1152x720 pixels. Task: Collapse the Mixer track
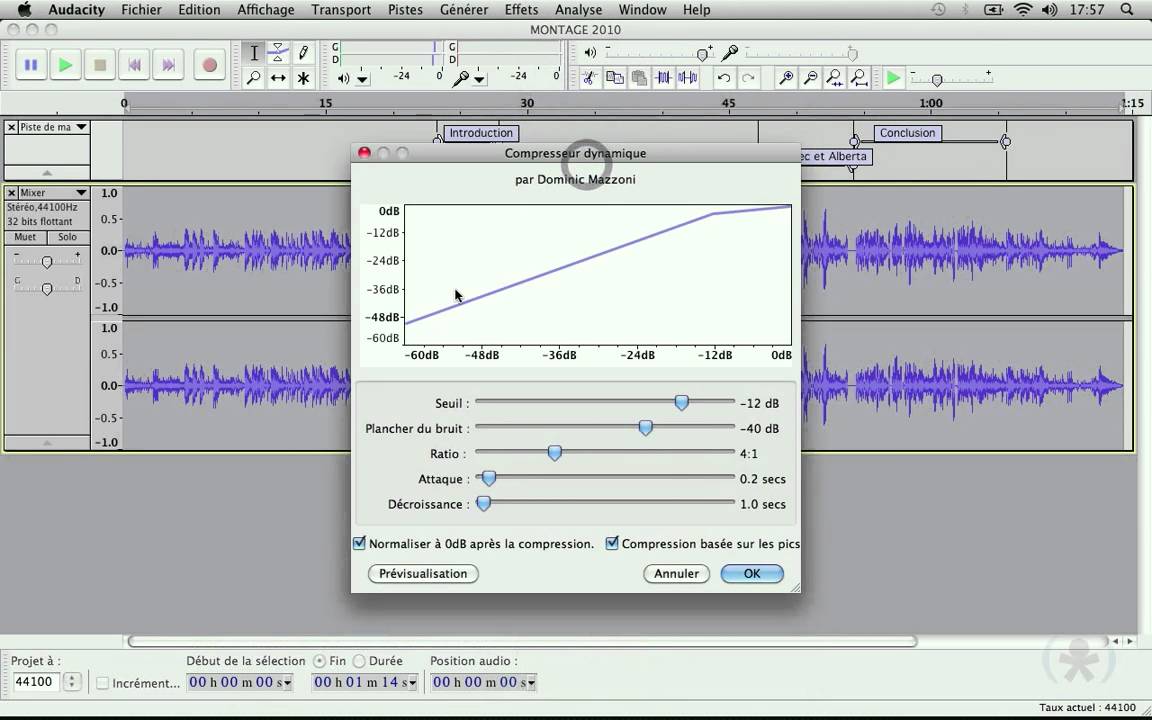[47, 443]
